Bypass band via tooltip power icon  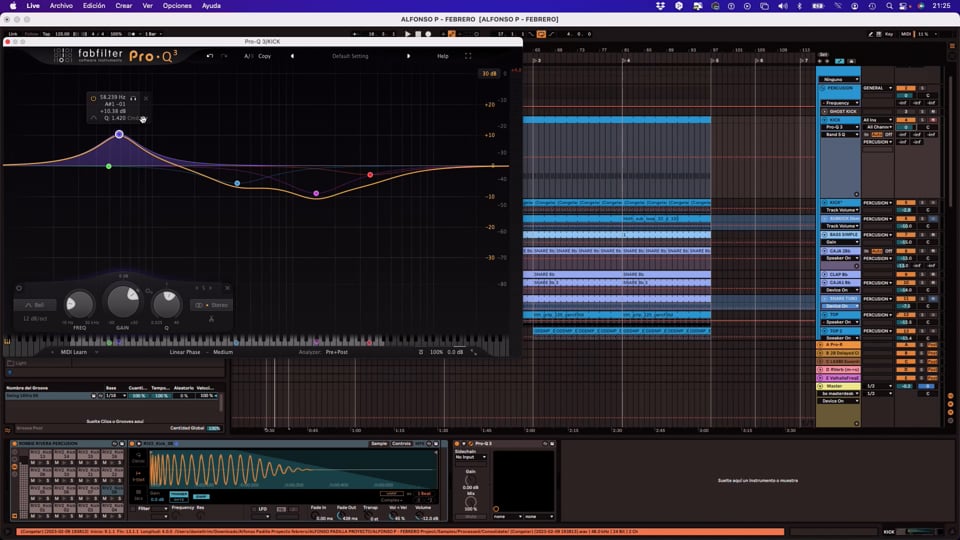pyautogui.click(x=93, y=98)
